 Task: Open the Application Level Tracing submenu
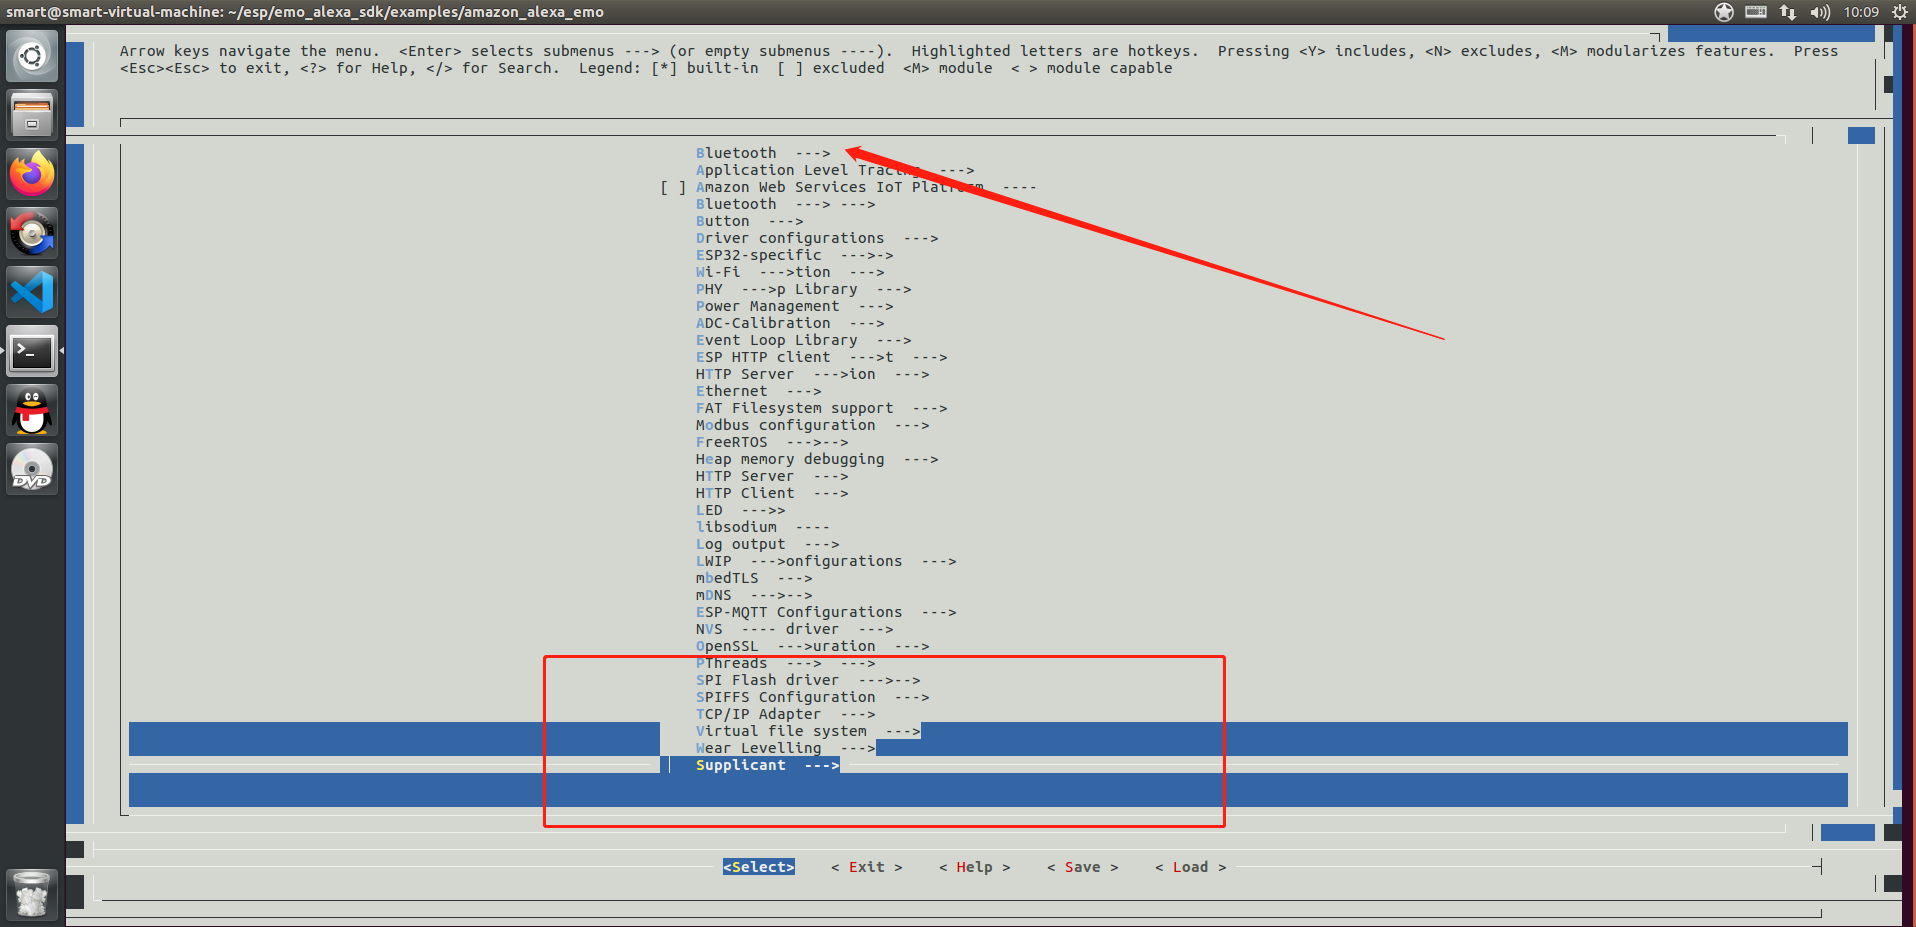click(835, 170)
